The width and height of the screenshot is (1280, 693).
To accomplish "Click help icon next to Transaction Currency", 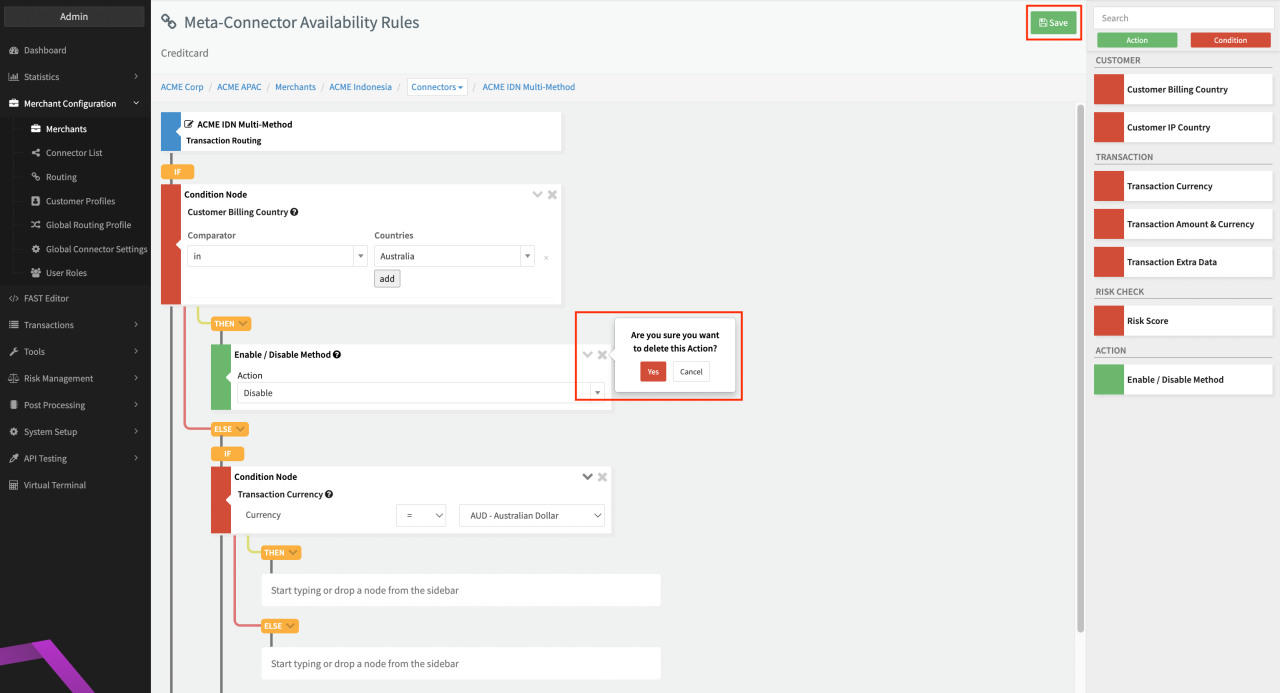I will tap(329, 495).
